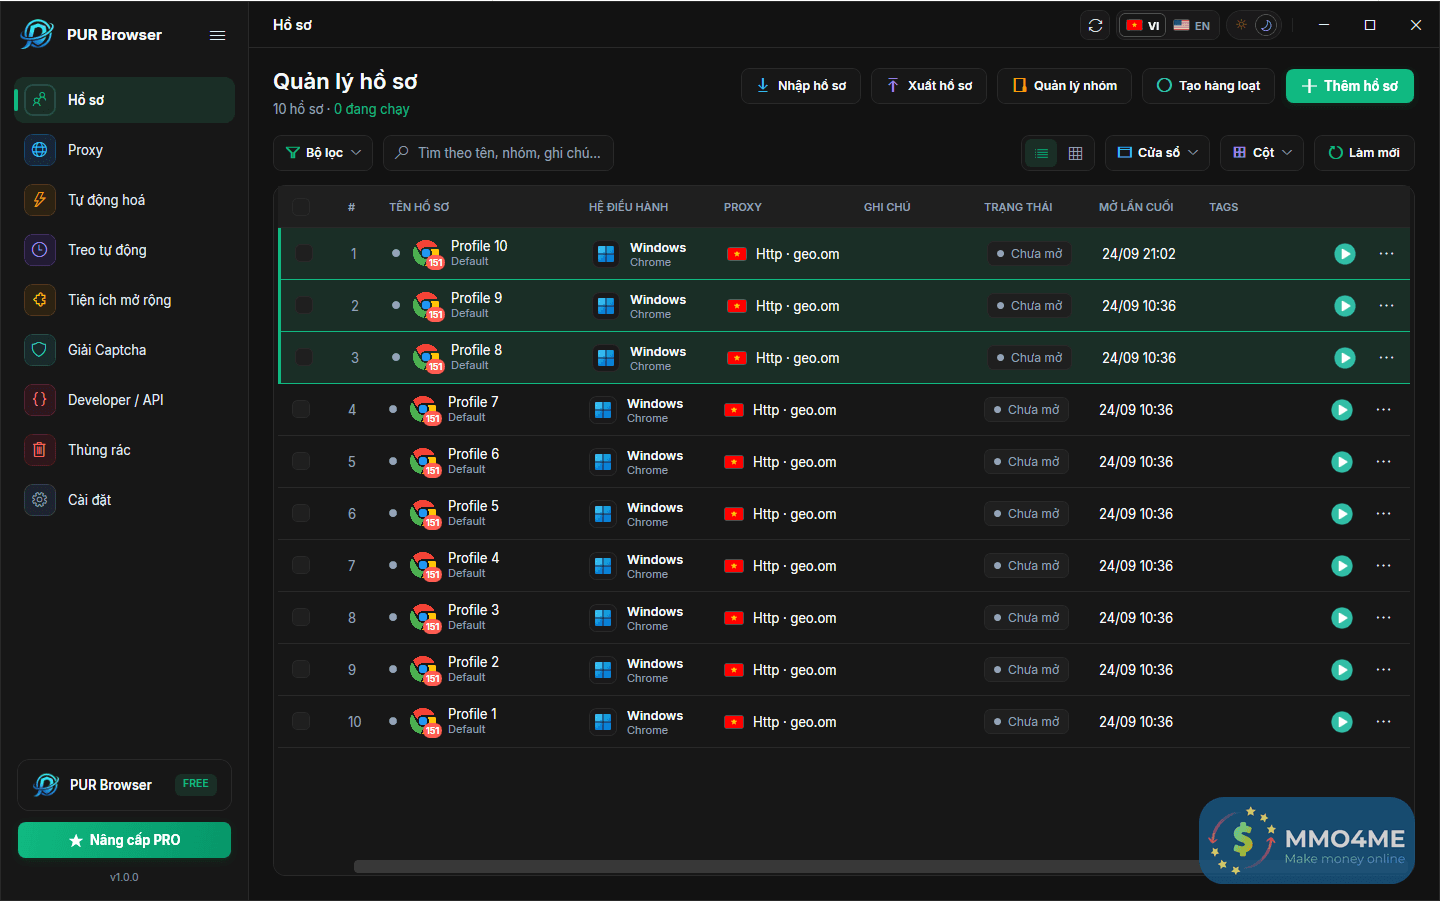
Task: Start Profile 10 with its play icon
Action: coord(1345,254)
